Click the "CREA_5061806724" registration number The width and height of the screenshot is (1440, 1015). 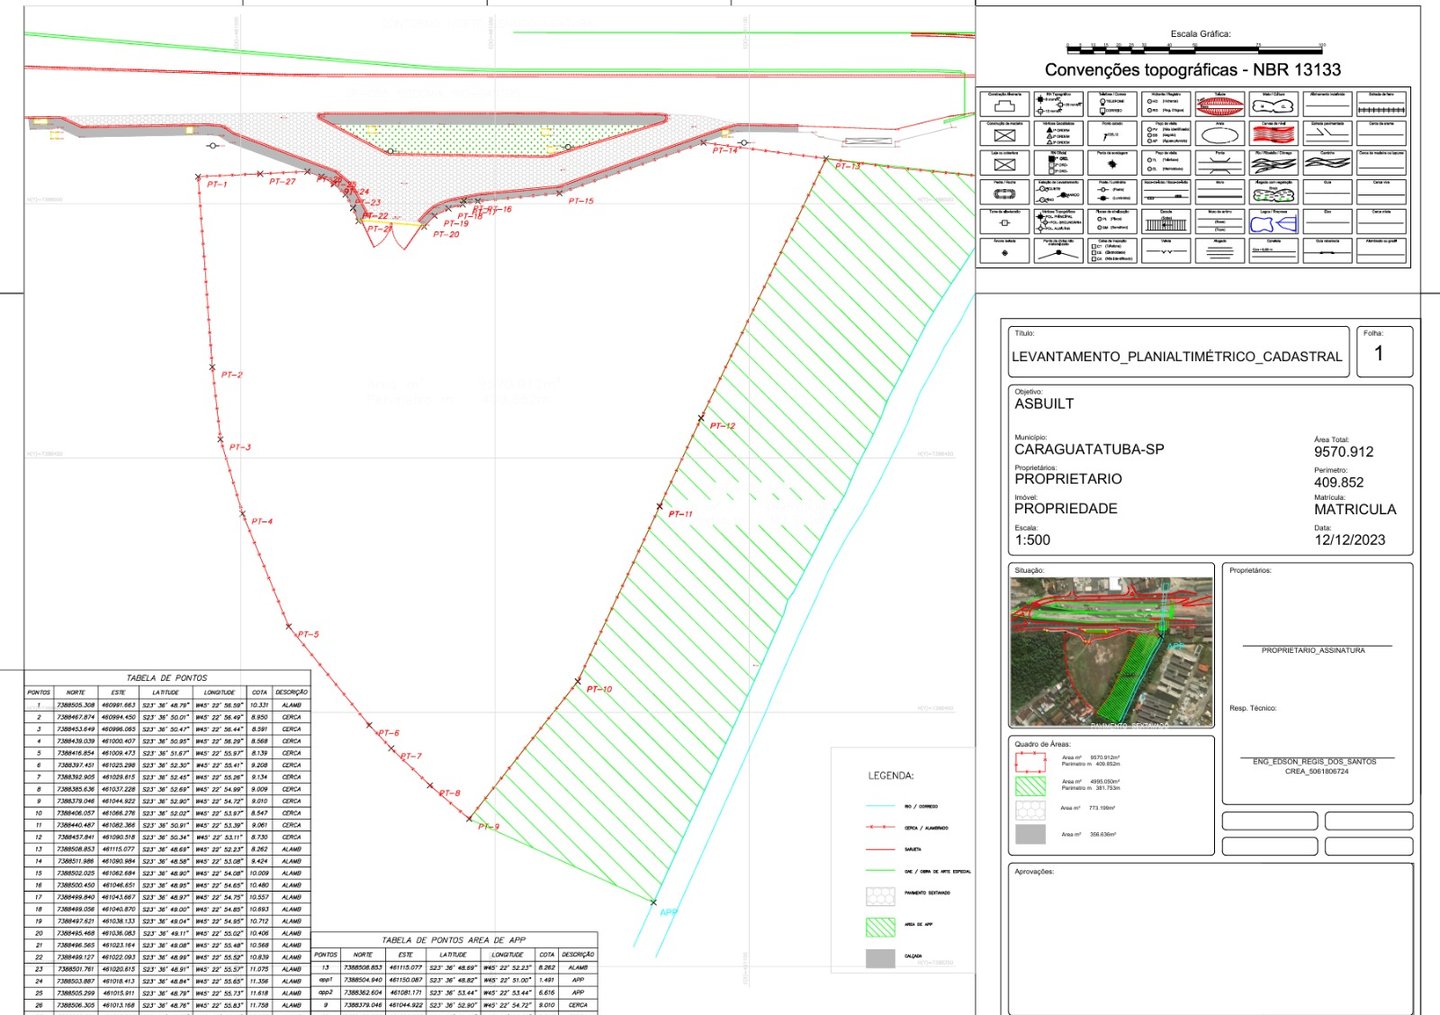point(1316,771)
